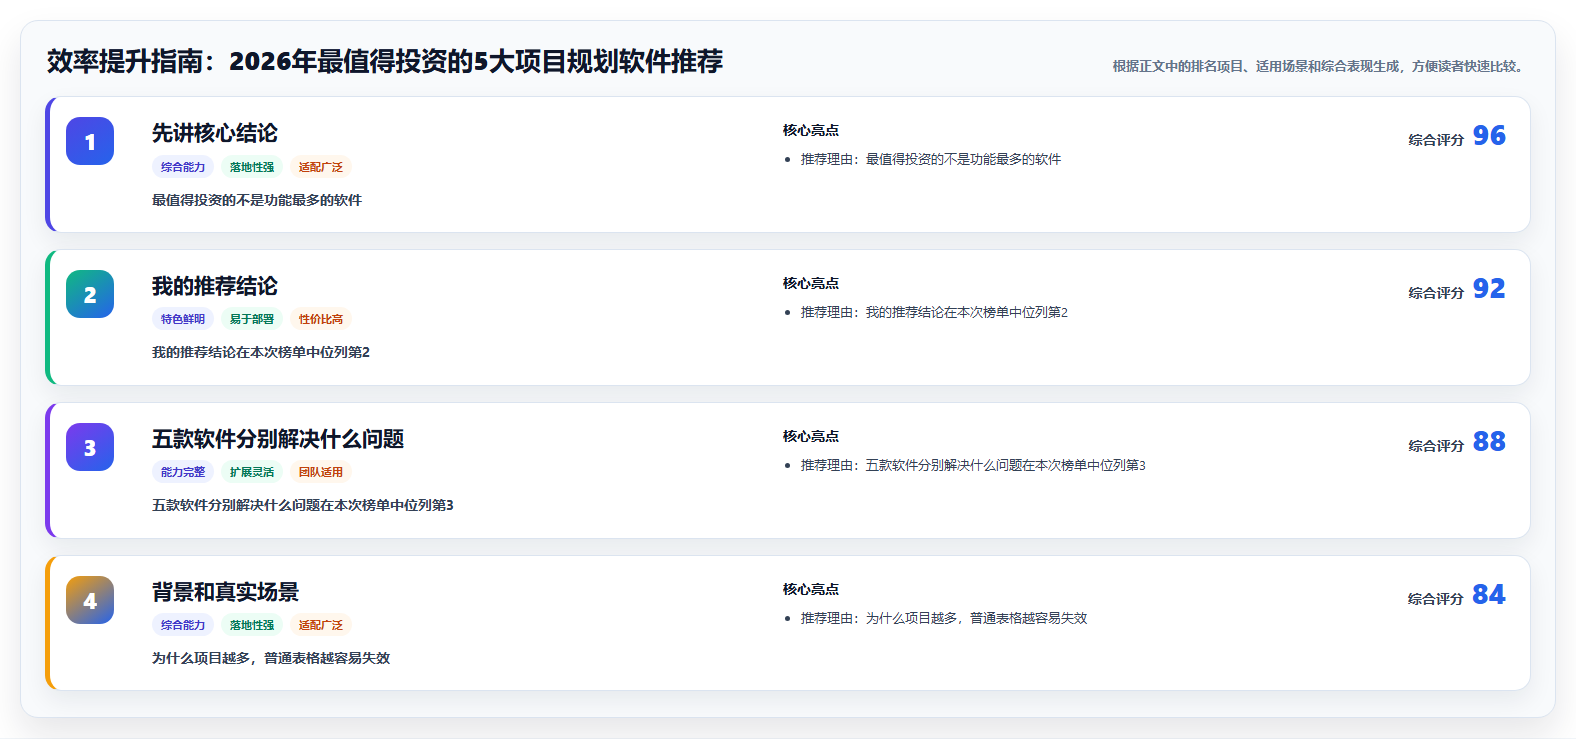1576x739 pixels.
Task: Click the rank 4 number badge
Action: click(90, 600)
